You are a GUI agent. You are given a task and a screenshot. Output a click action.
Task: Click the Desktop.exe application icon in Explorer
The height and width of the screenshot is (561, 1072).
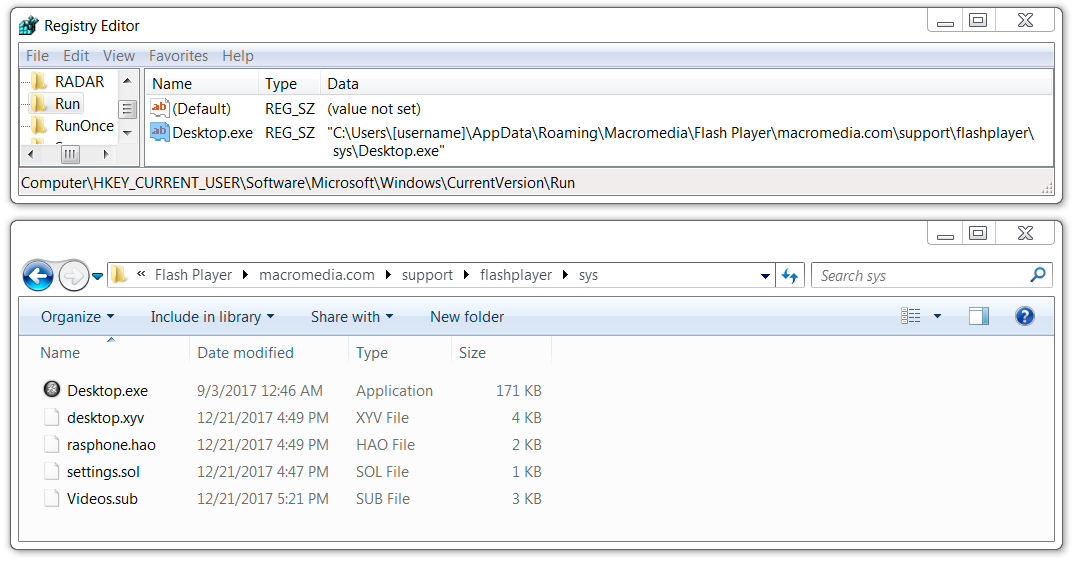(x=52, y=389)
